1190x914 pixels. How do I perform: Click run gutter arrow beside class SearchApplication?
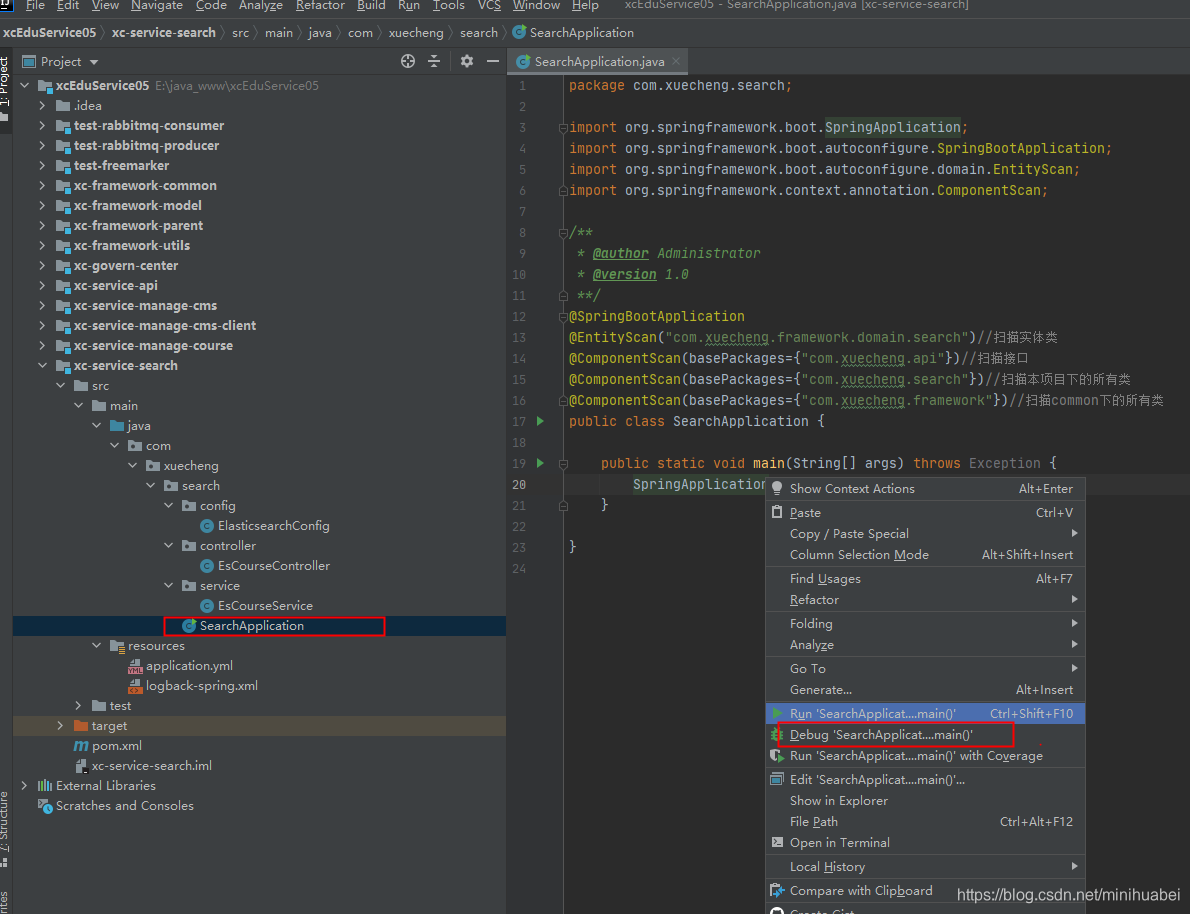tap(540, 421)
